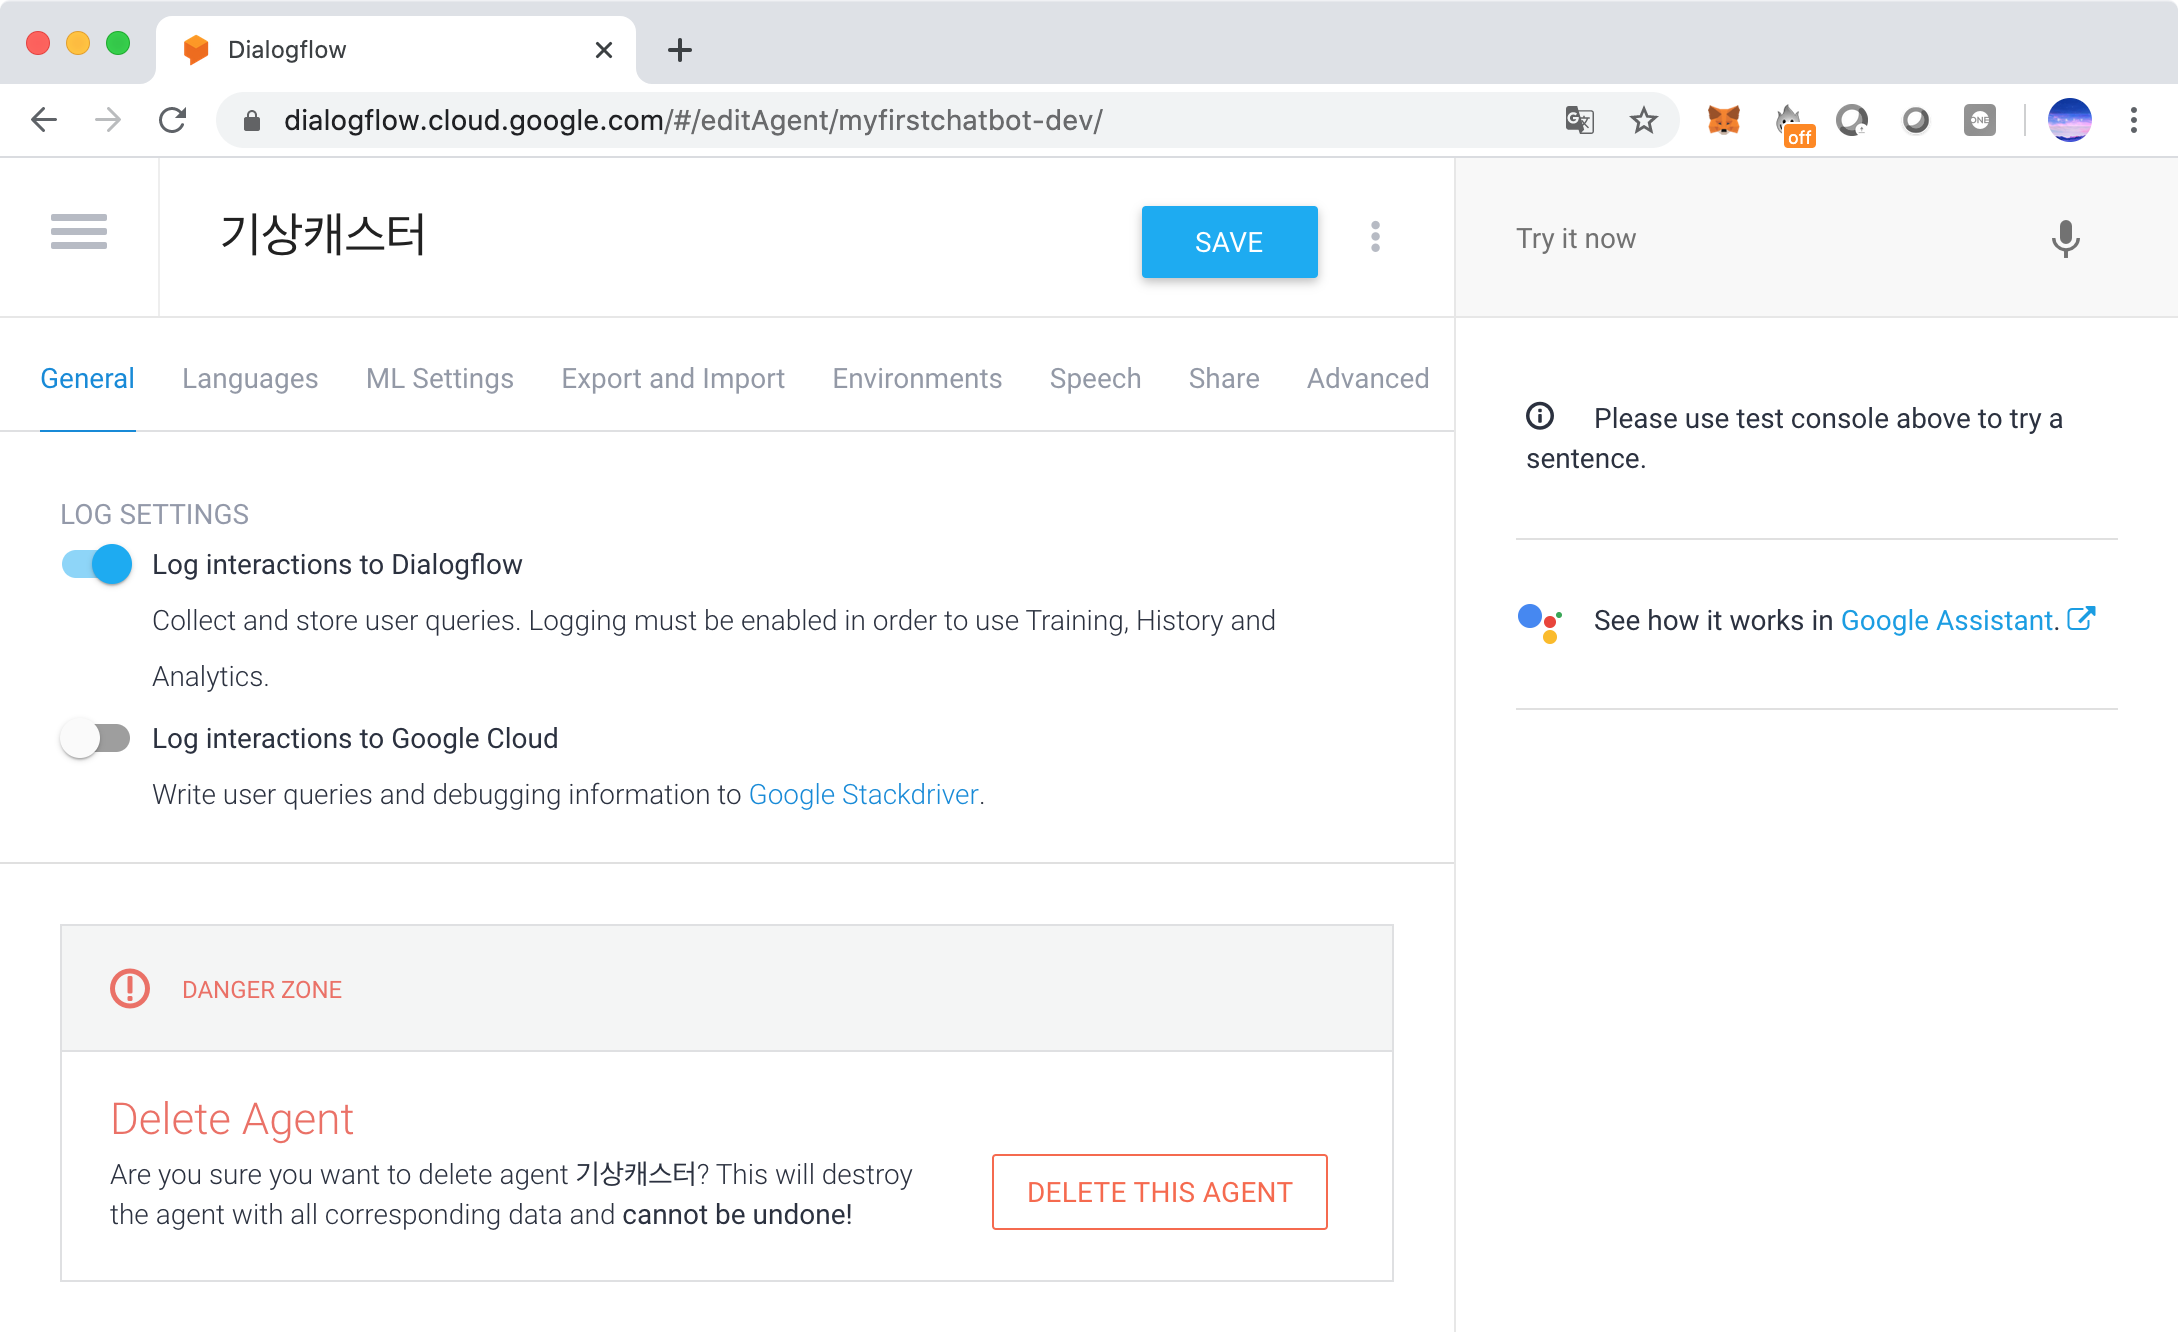The width and height of the screenshot is (2178, 1332).
Task: Switch to the ML Settings tab
Action: [440, 379]
